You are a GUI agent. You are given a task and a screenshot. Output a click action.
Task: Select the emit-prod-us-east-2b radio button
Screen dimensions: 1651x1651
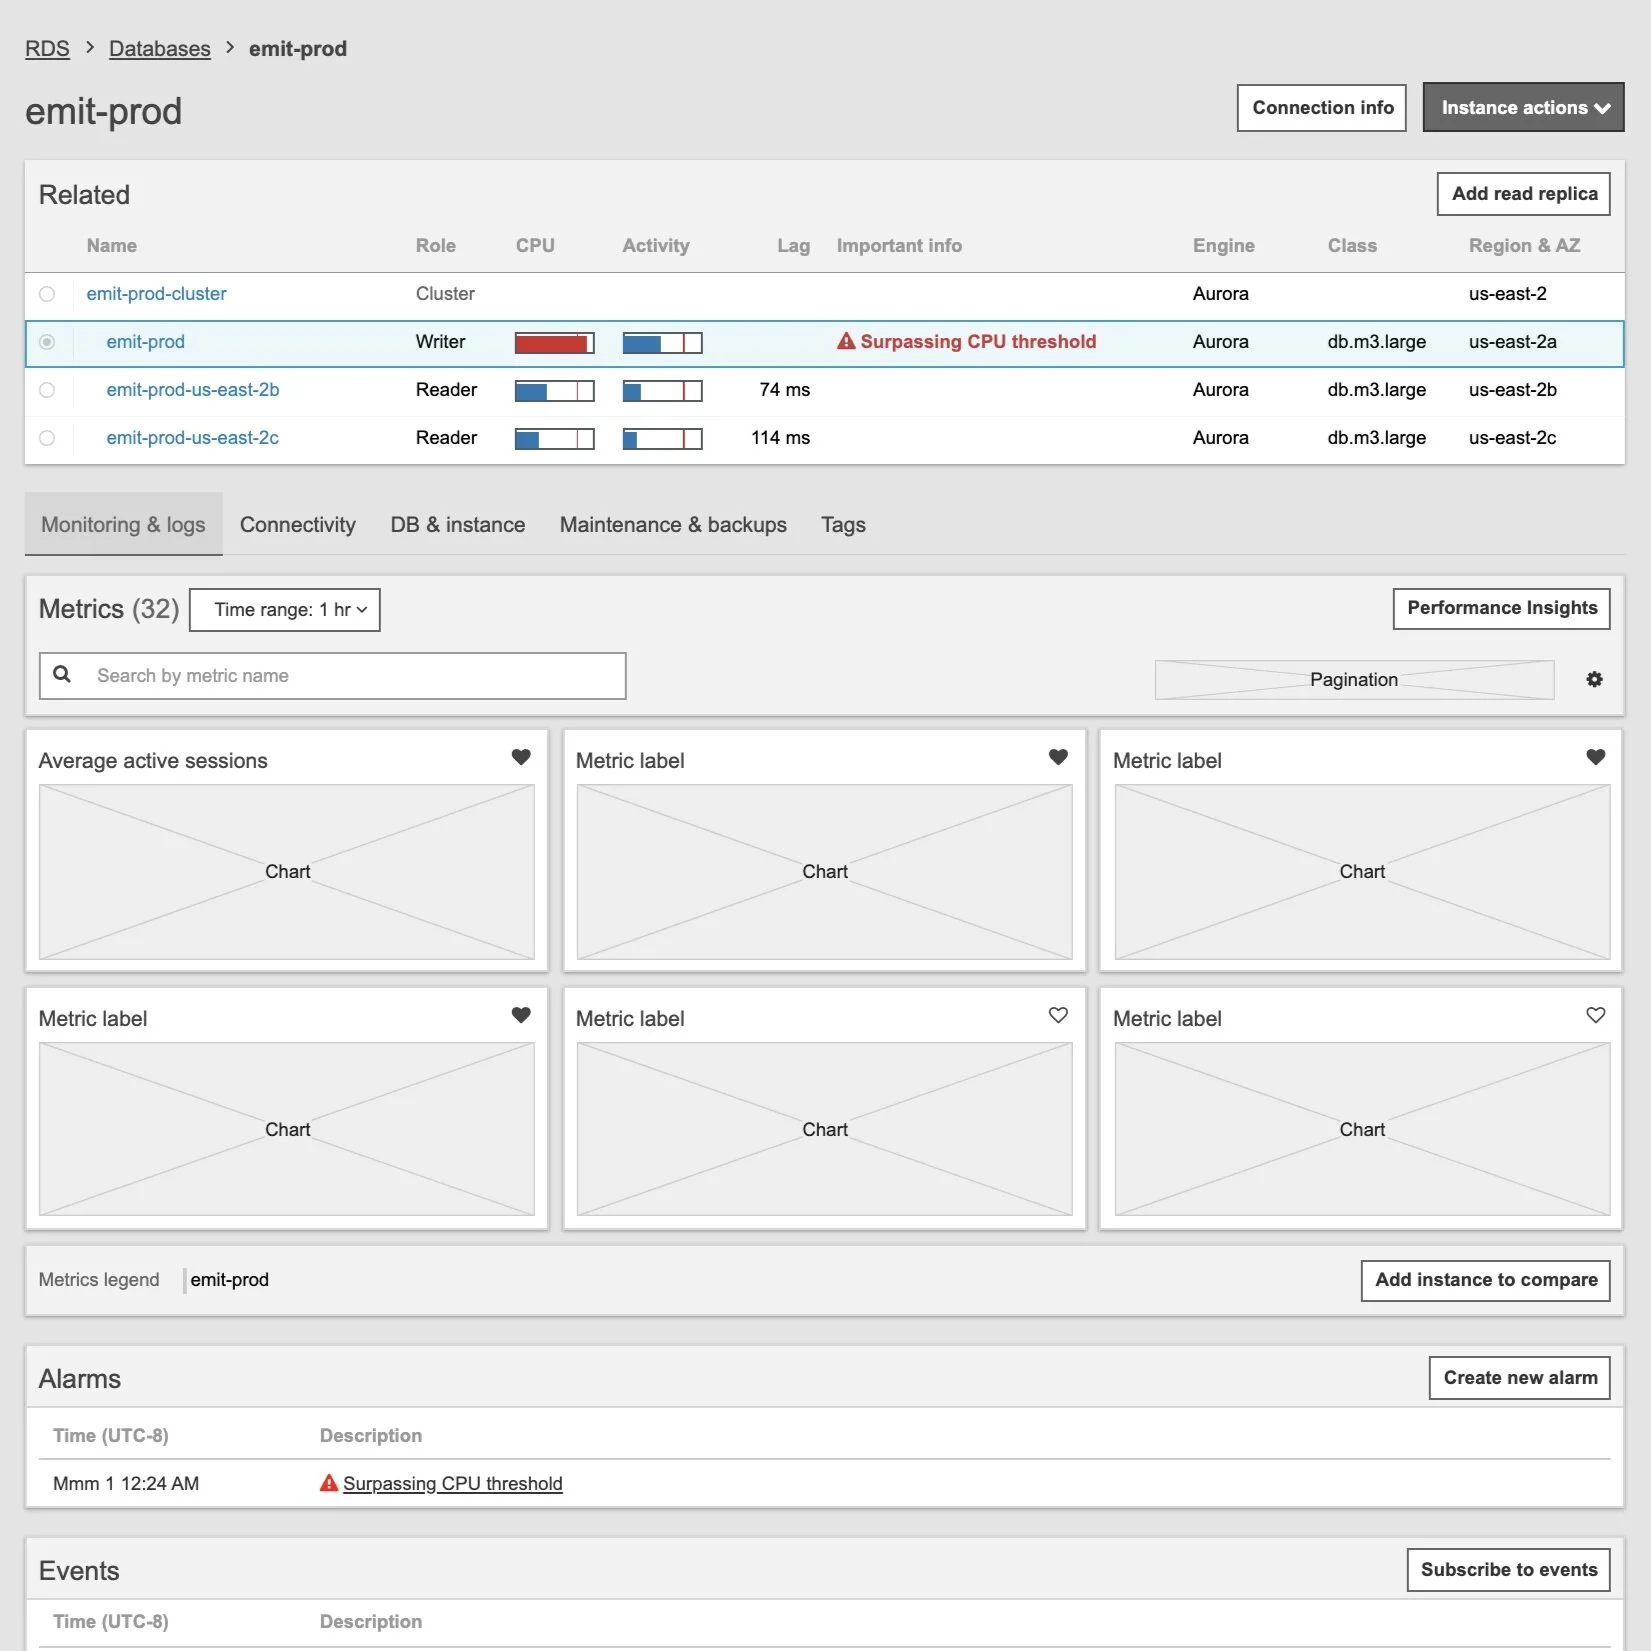tap(47, 390)
